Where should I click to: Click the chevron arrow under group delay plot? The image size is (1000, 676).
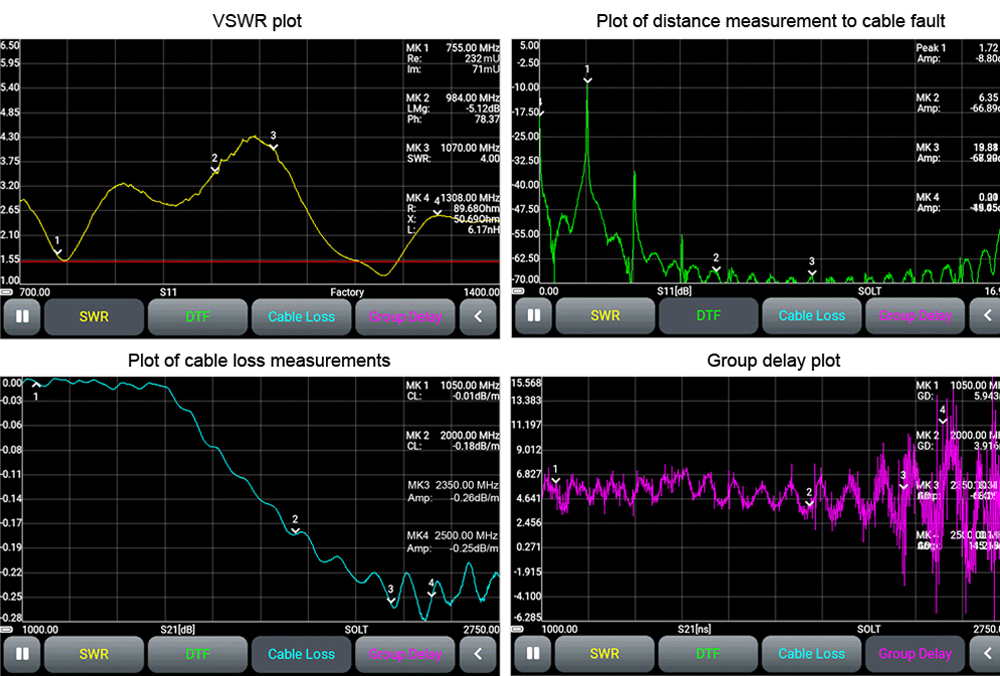pyautogui.click(x=986, y=654)
